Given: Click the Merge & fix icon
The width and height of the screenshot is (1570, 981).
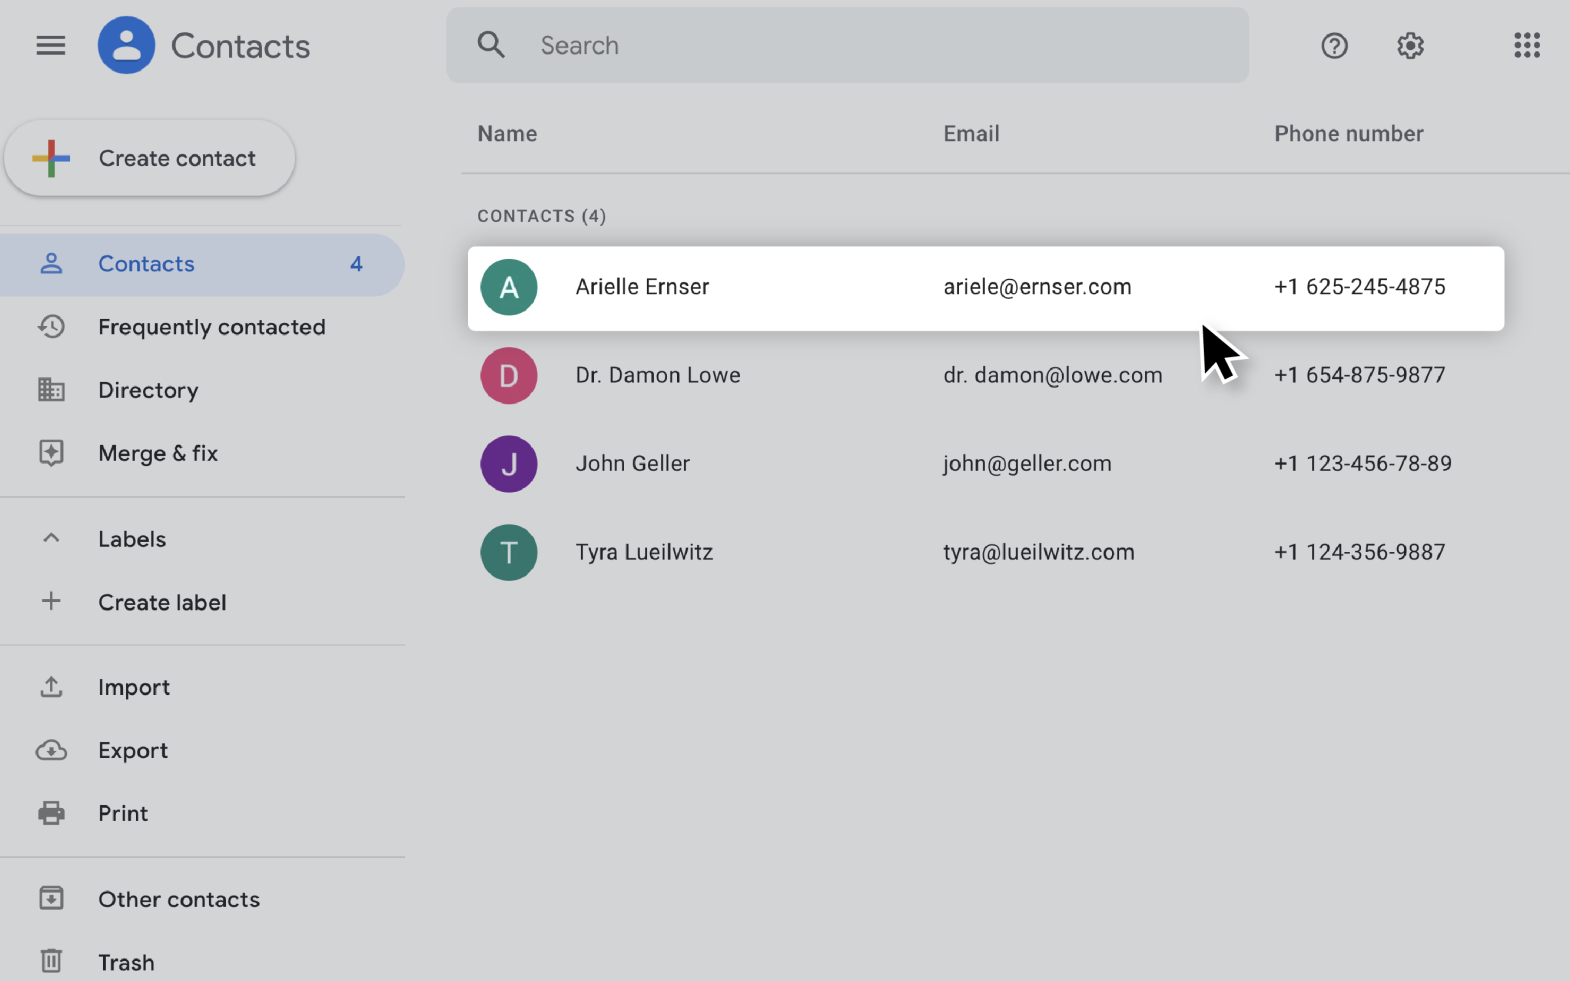Looking at the screenshot, I should click(x=51, y=453).
